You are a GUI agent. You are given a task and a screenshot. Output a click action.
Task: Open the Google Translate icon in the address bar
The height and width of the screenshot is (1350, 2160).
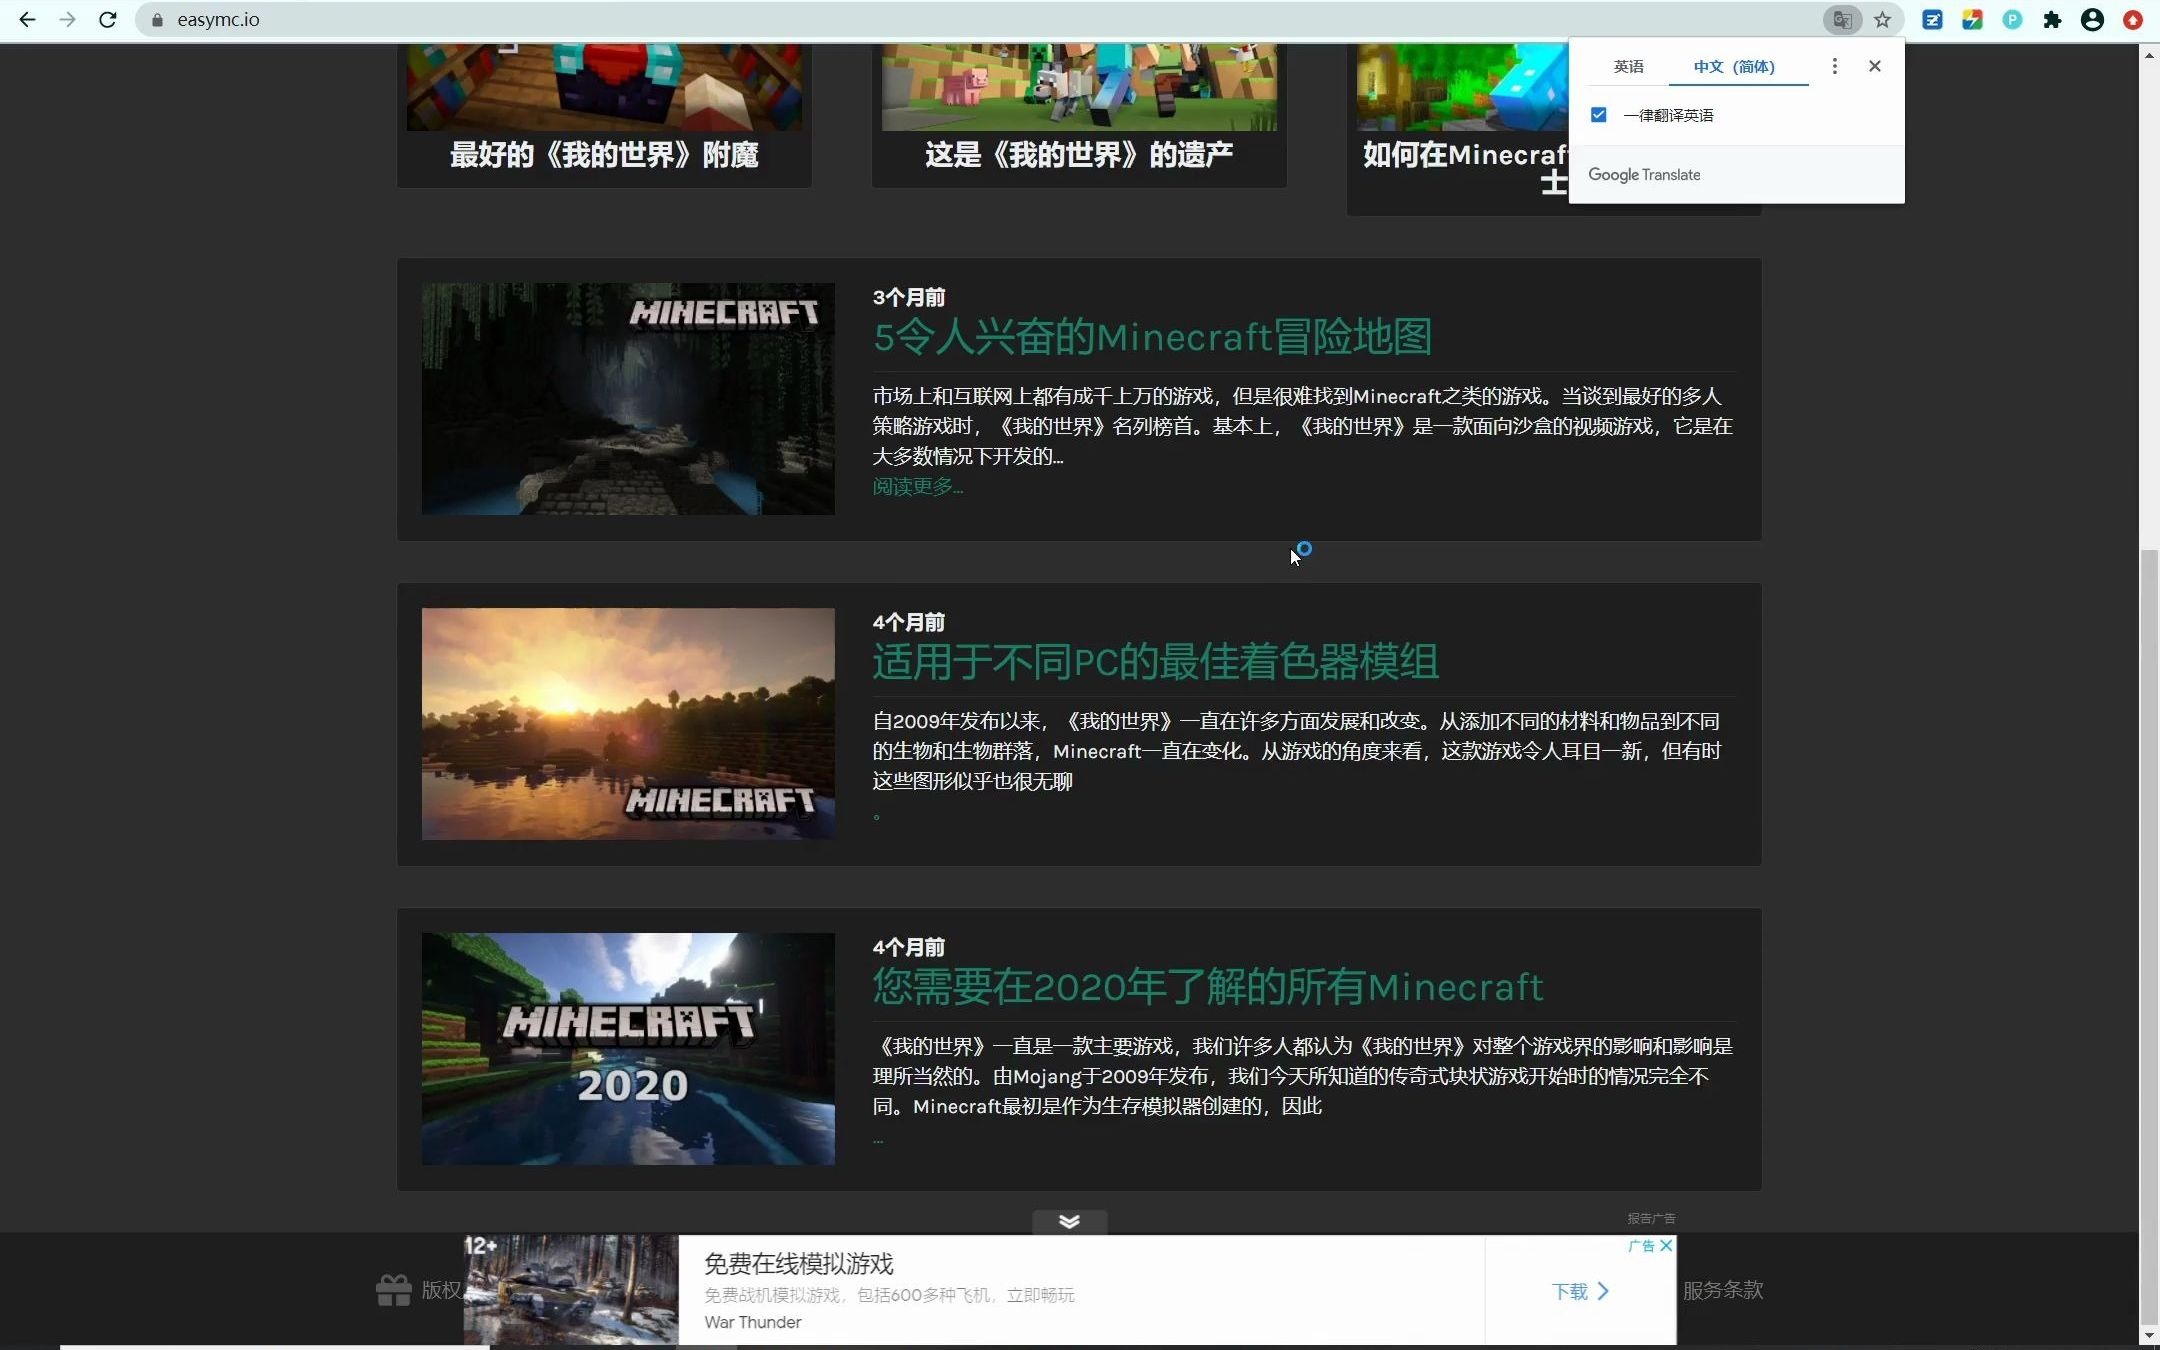tap(1843, 19)
